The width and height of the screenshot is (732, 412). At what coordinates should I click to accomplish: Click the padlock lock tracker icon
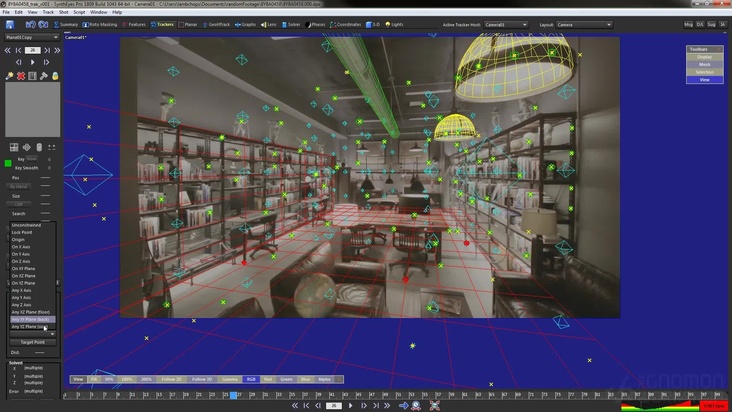(55, 76)
